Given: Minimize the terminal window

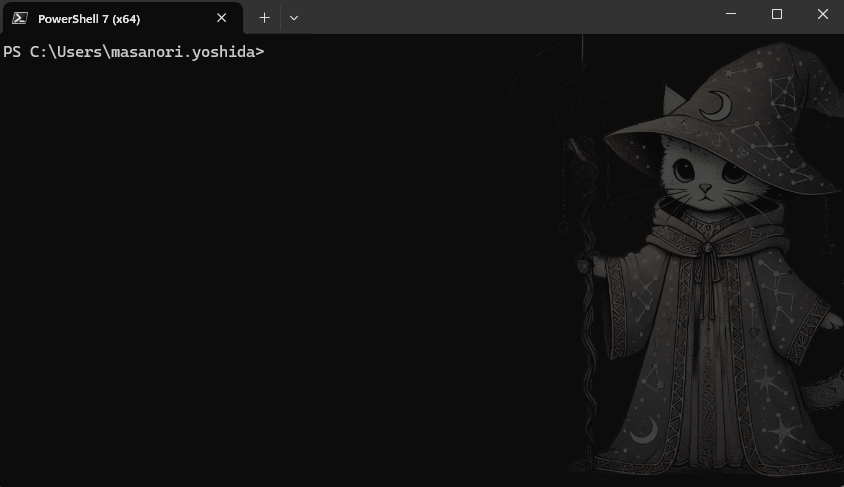Looking at the screenshot, I should point(730,14).
